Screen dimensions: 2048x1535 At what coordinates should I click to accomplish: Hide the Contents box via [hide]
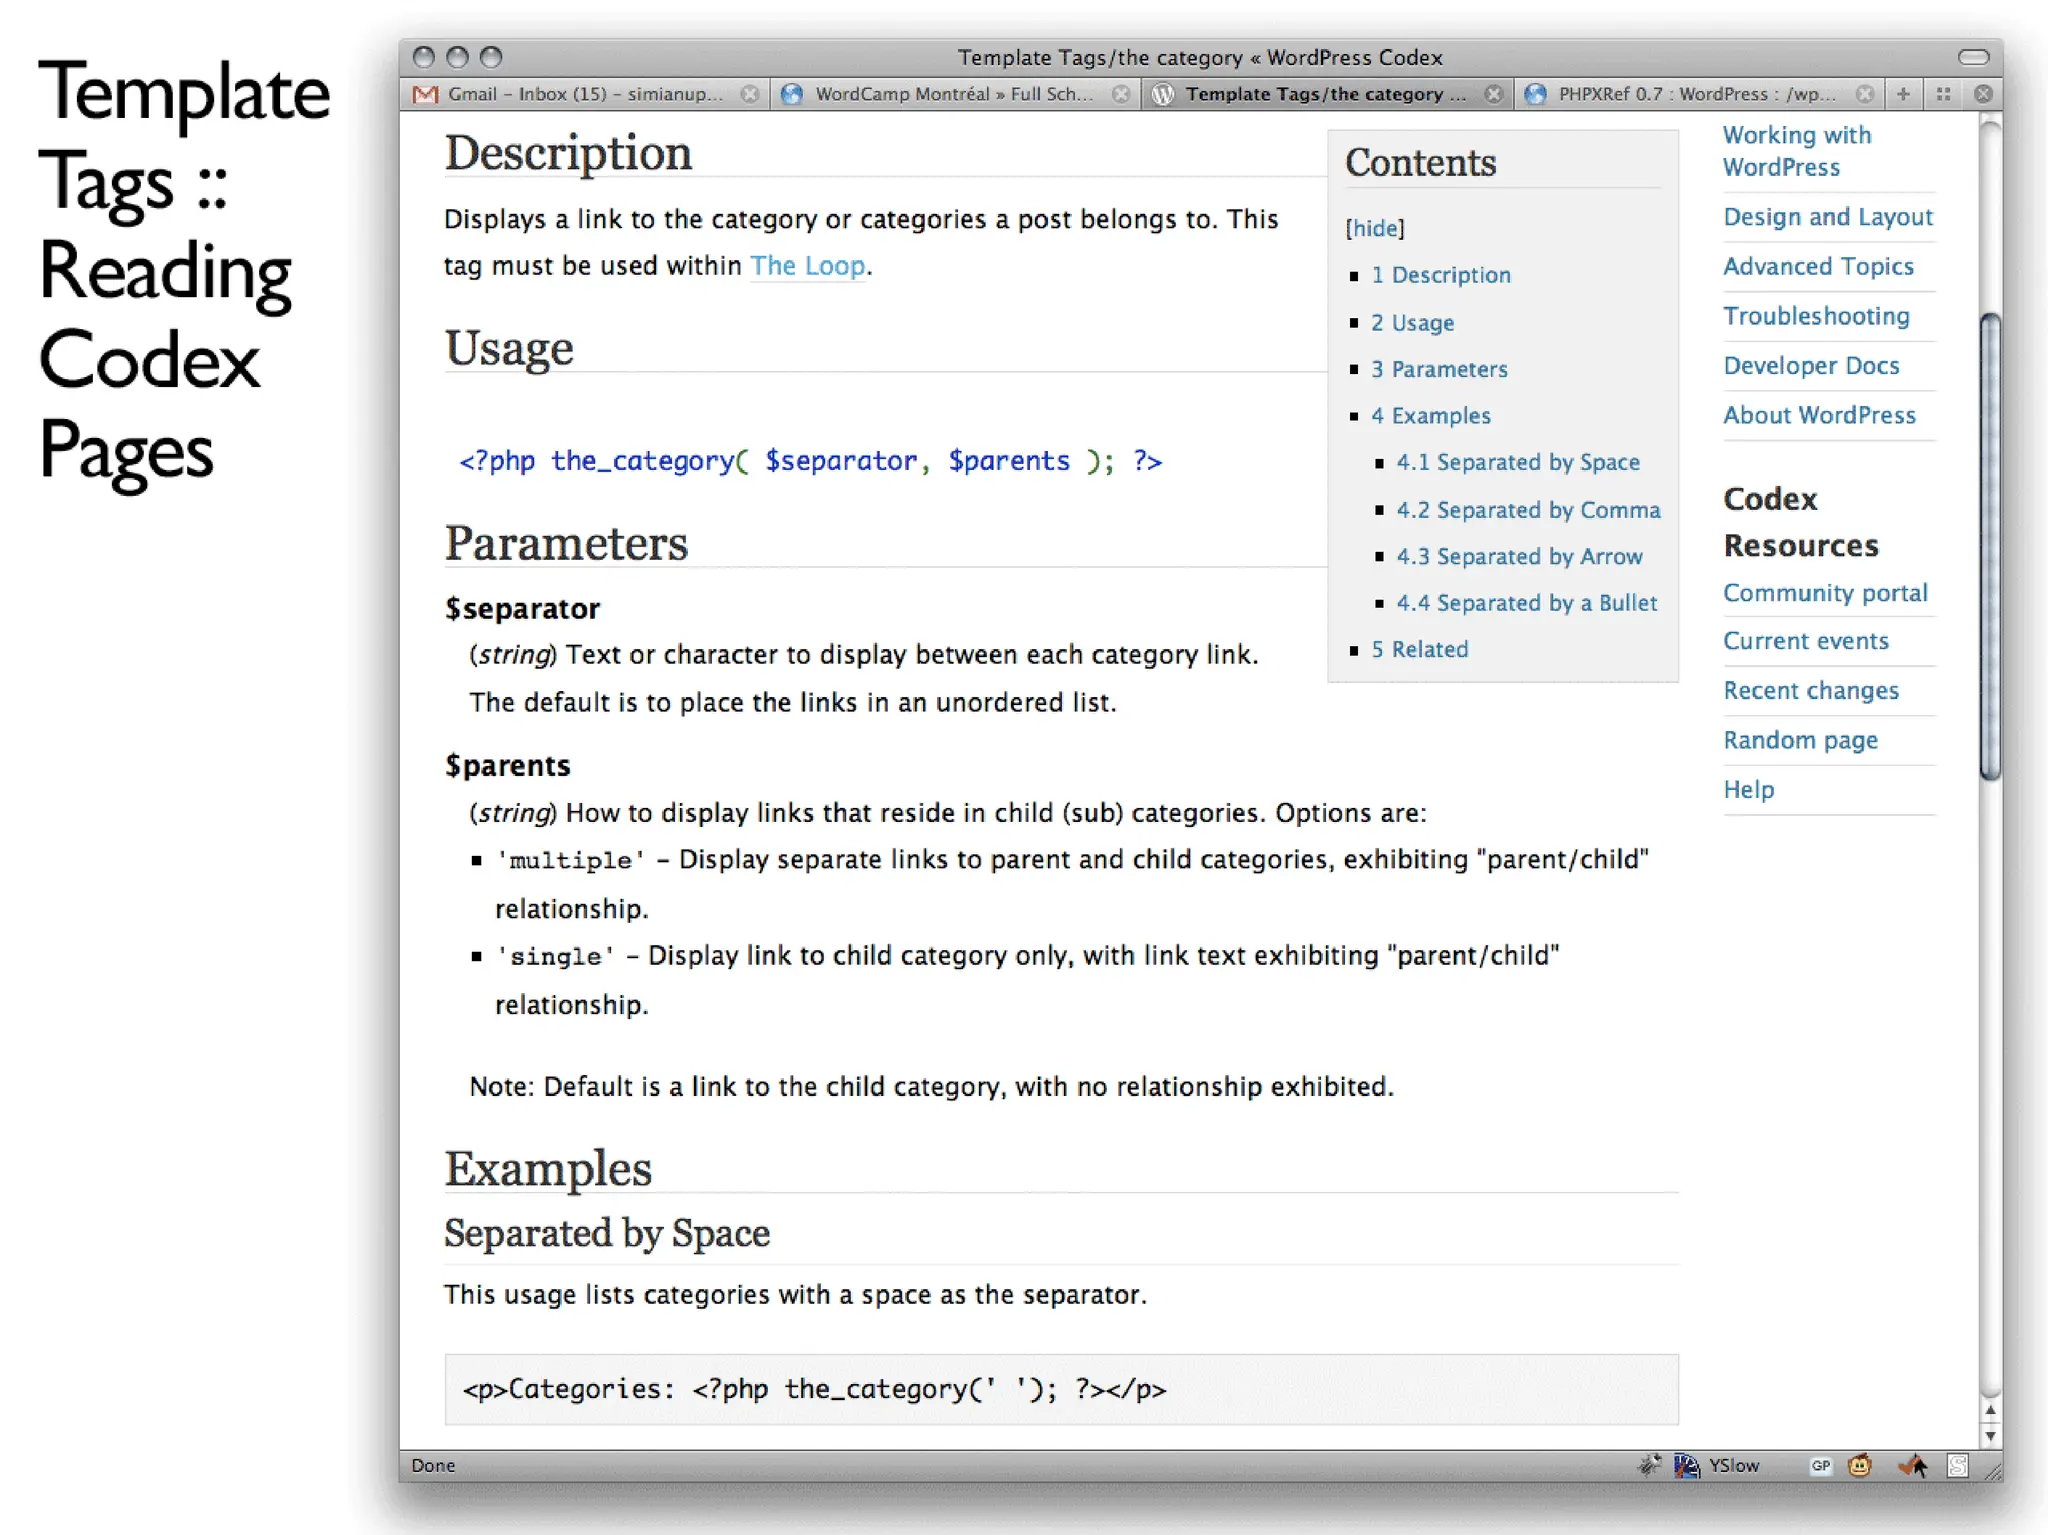(1375, 228)
